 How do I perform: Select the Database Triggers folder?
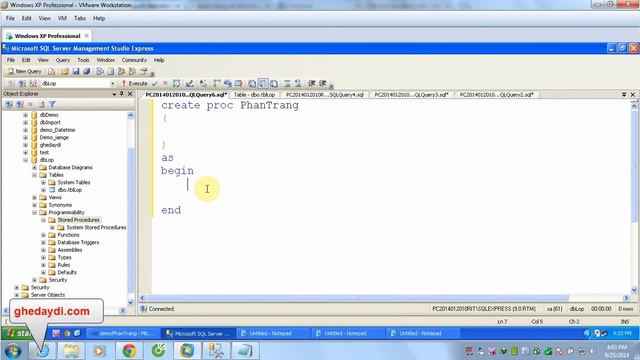coord(78,242)
